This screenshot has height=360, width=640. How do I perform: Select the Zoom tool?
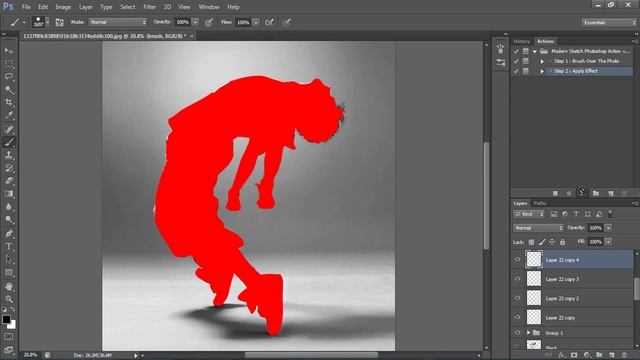click(x=9, y=299)
